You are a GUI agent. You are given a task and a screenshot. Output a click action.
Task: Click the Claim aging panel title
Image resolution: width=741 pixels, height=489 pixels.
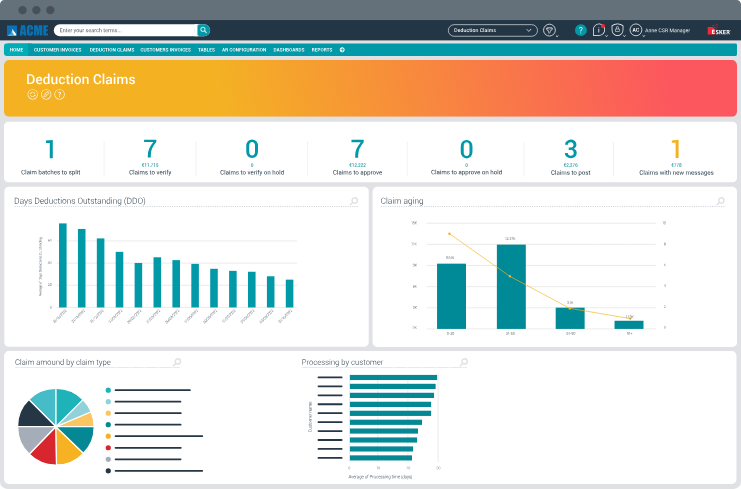pos(402,201)
